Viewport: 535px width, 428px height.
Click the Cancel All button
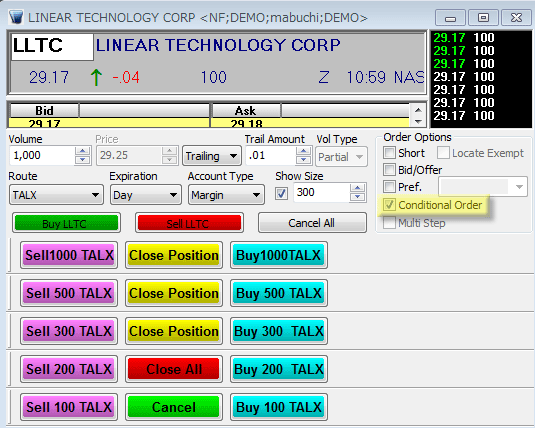coord(312,223)
